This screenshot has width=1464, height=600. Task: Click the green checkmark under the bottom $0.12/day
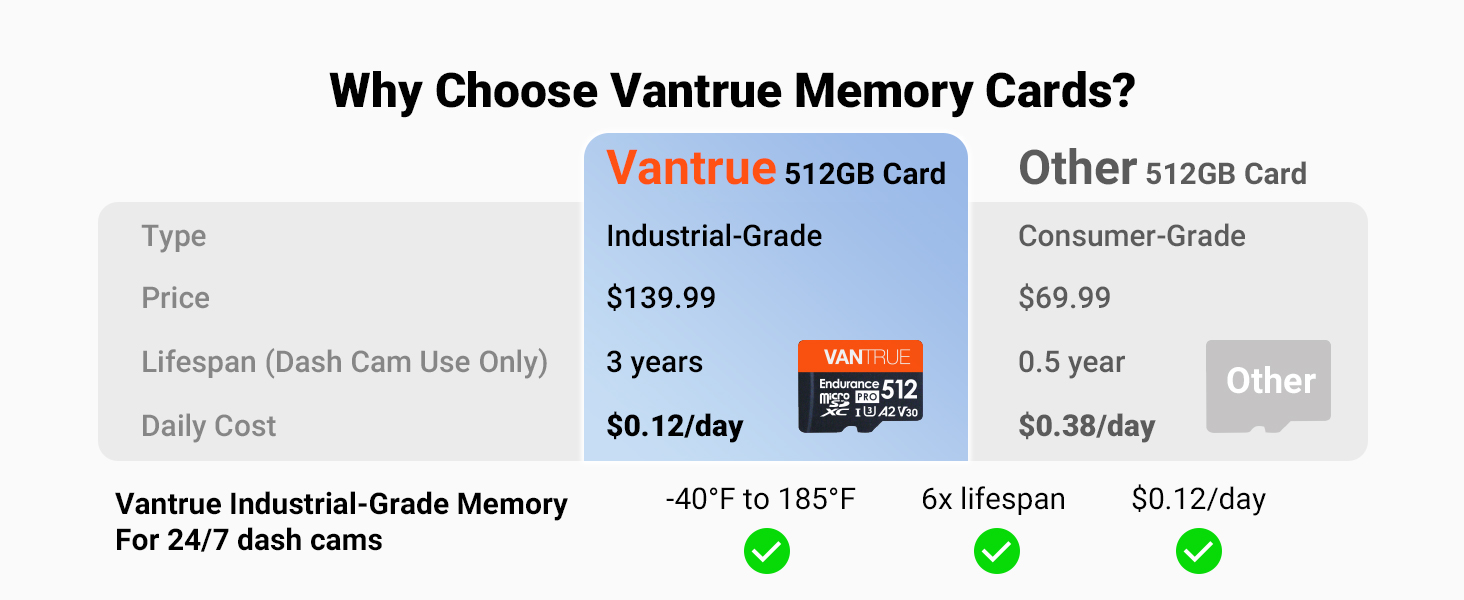(x=1198, y=551)
